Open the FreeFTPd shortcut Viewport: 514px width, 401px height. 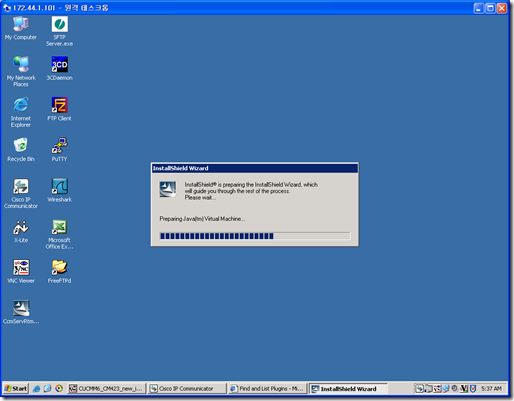pyautogui.click(x=60, y=272)
